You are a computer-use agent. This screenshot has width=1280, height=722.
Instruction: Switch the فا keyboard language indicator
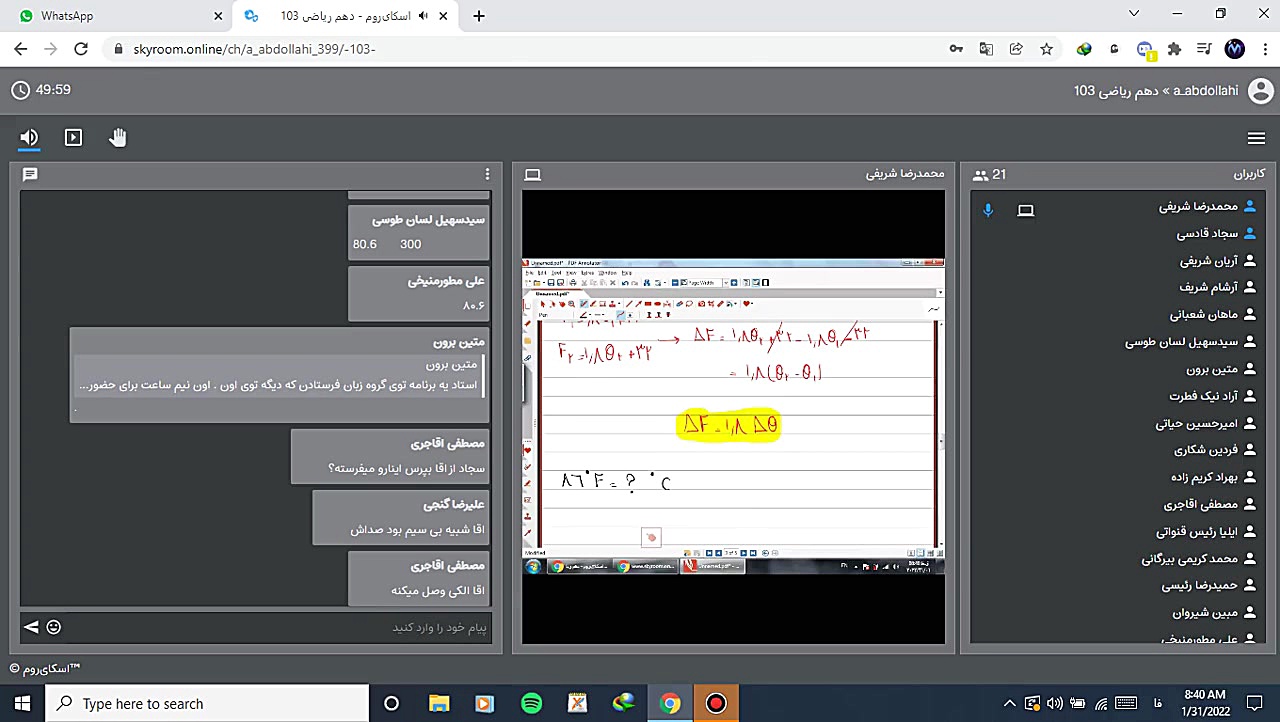(1158, 704)
